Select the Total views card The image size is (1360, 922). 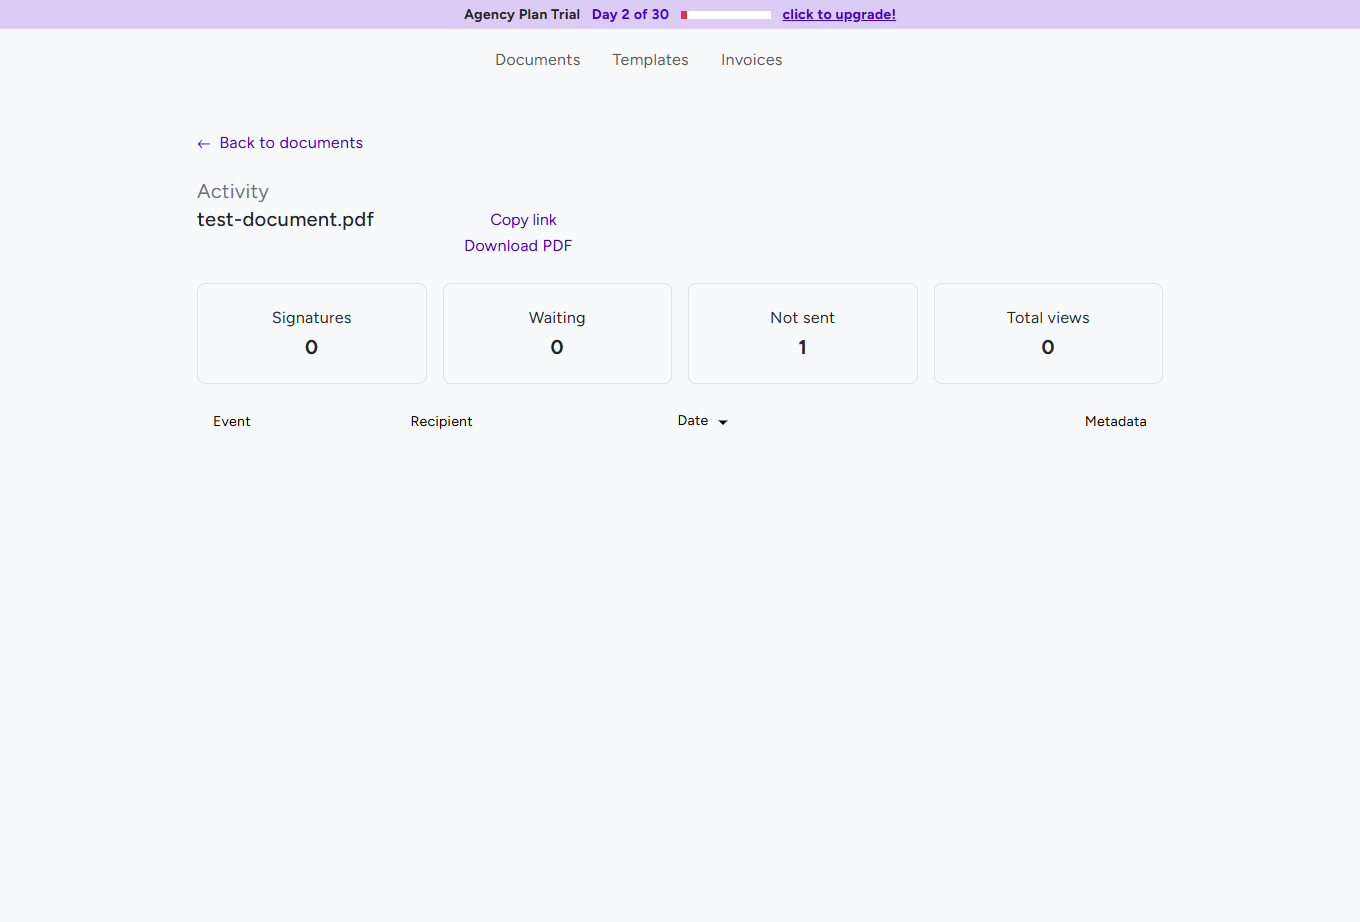pyautogui.click(x=1047, y=333)
